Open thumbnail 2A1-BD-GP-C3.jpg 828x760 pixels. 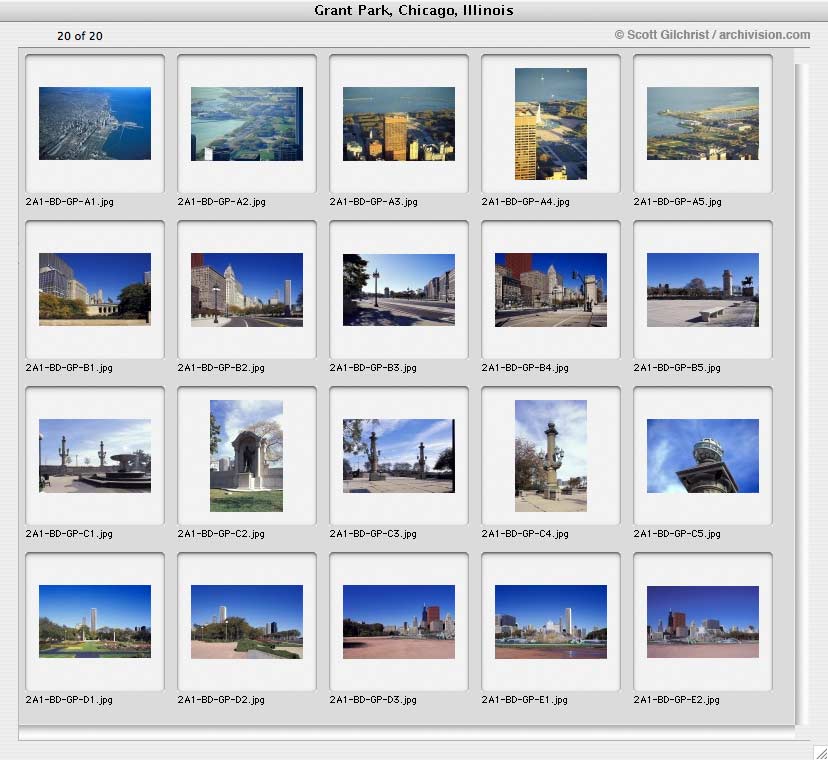(x=399, y=456)
